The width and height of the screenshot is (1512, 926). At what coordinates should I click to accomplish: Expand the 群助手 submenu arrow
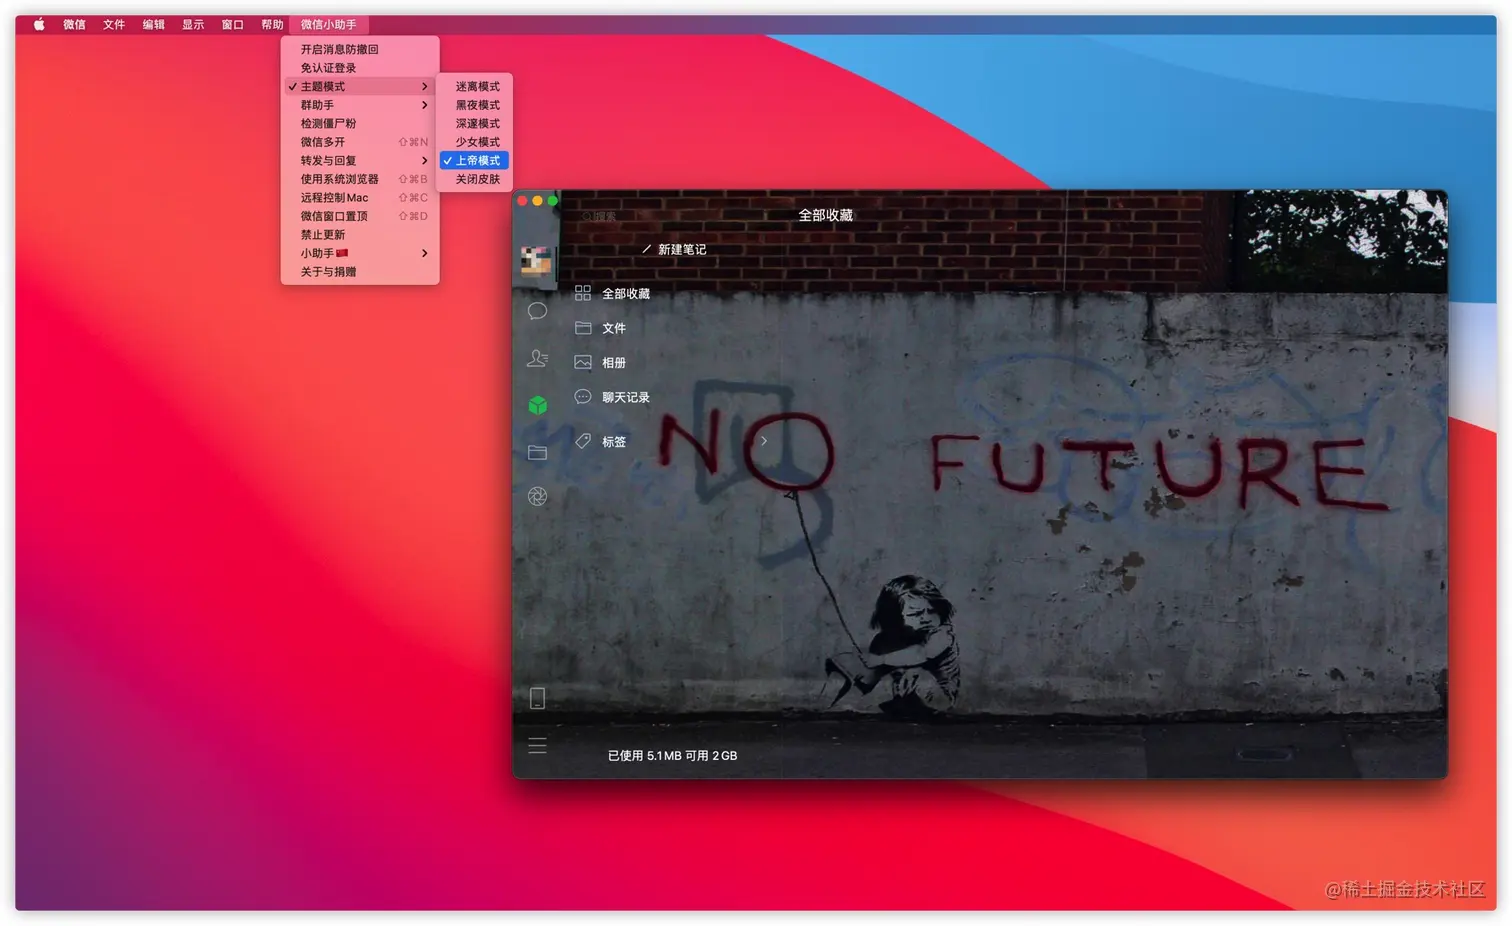[425, 105]
